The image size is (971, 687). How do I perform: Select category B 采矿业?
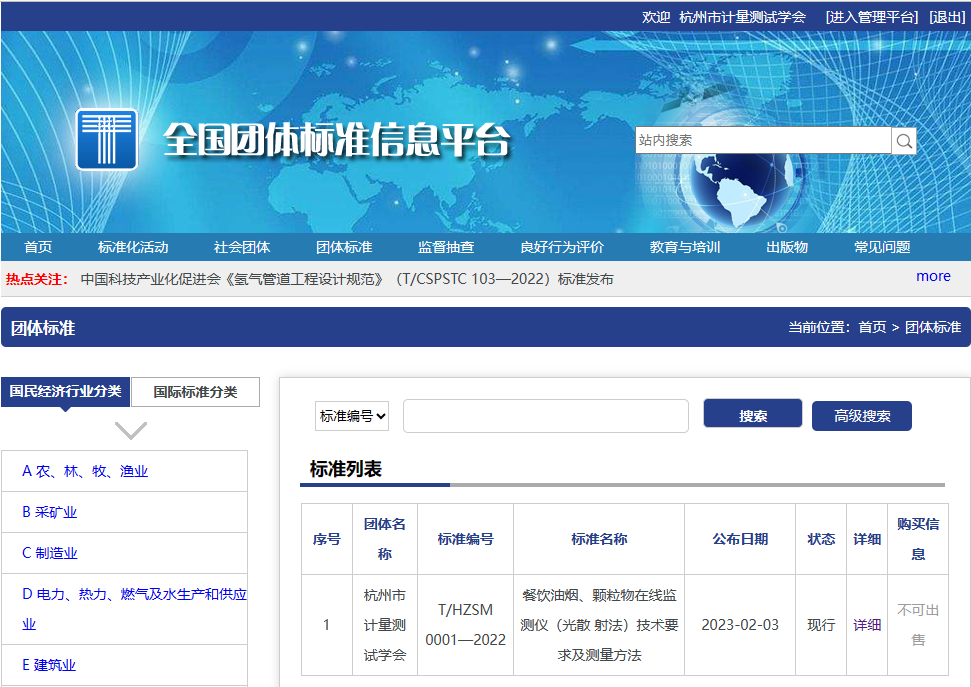pyautogui.click(x=50, y=512)
